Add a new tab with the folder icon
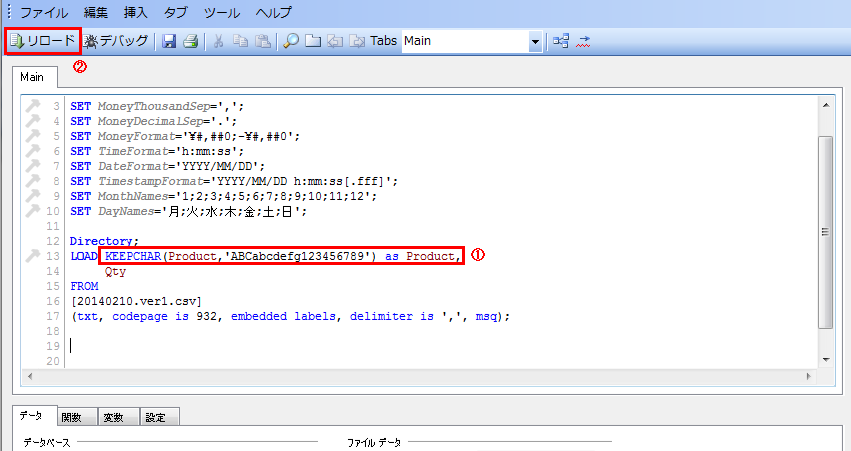The image size is (851, 451). pos(313,41)
